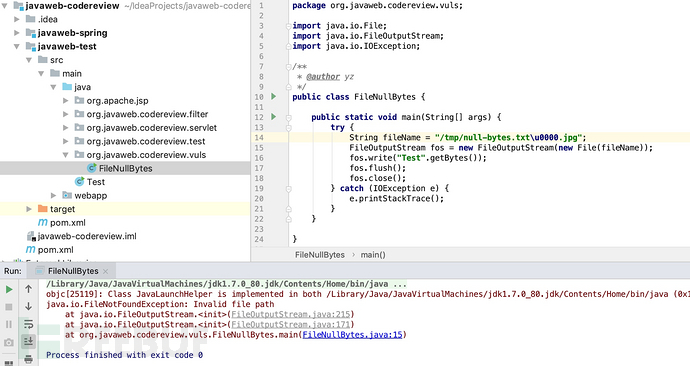Screen dimensions: 690x366
Task: Collapse the javaweb-codereview project root
Action: click(x=5, y=6)
